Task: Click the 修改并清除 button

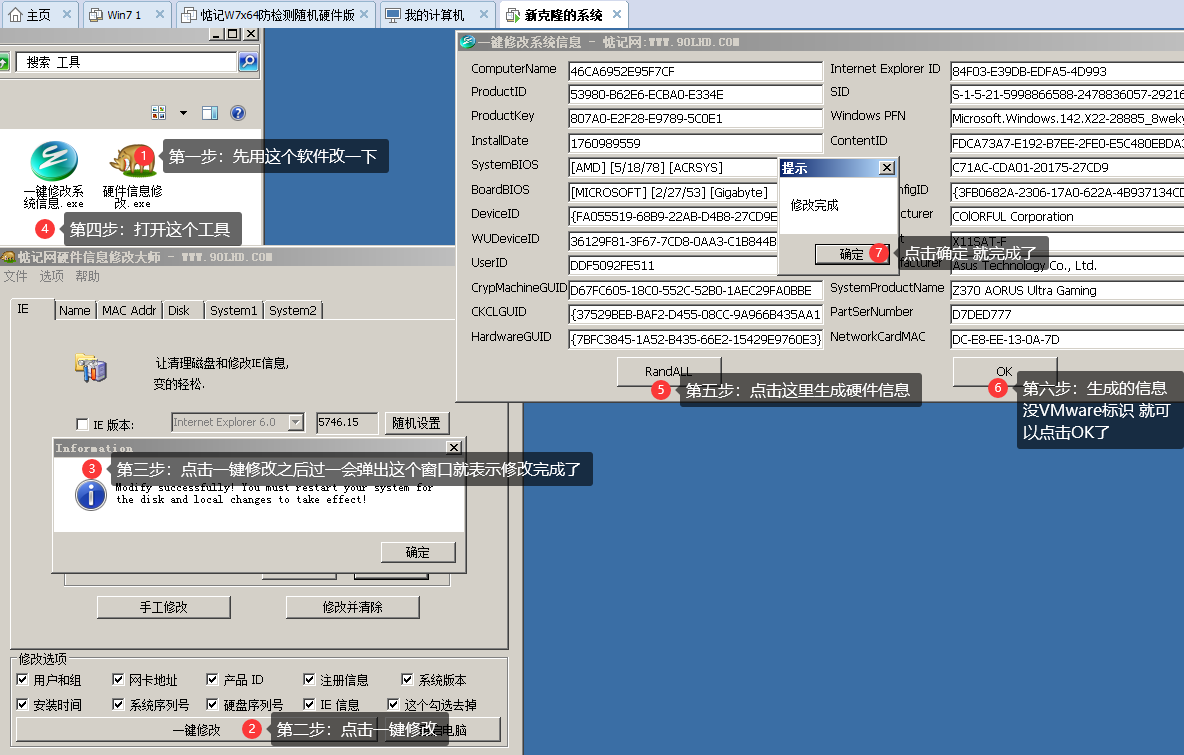Action: [x=352, y=607]
